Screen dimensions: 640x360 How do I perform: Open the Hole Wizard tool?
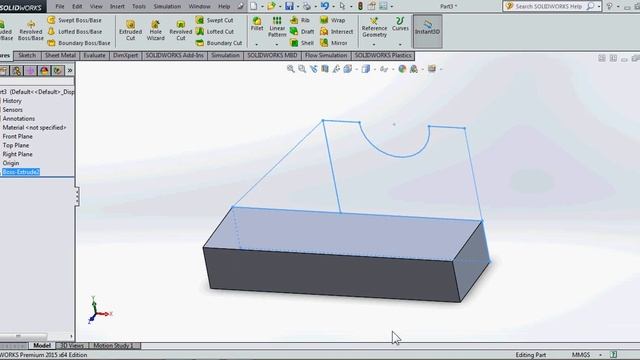[156, 30]
